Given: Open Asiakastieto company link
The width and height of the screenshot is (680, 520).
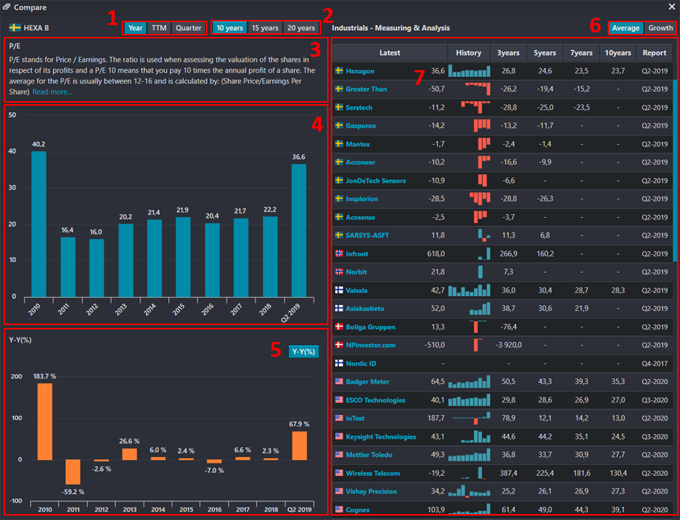Looking at the screenshot, I should 365,308.
